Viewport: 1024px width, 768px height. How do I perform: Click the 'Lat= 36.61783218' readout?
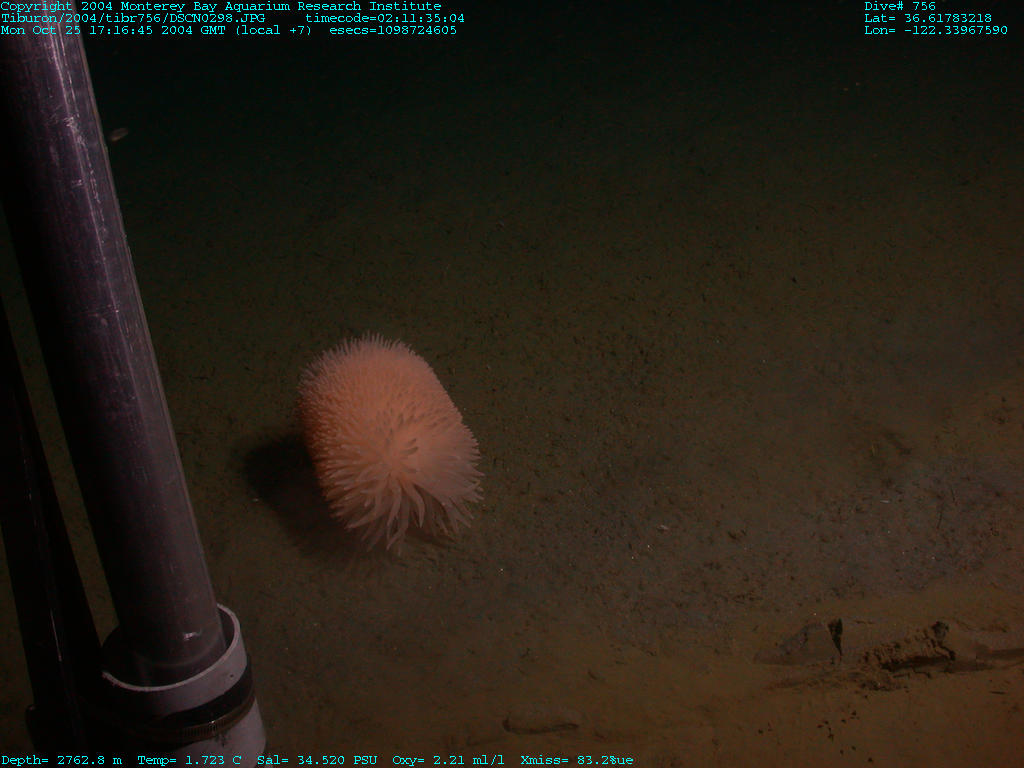point(928,18)
